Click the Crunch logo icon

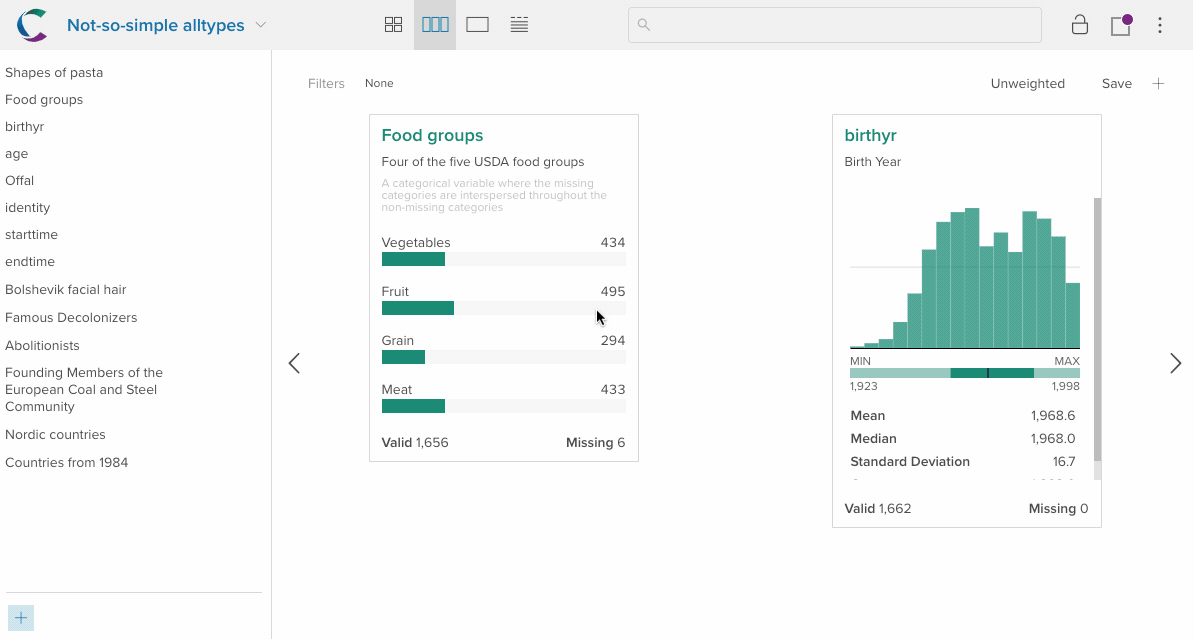point(32,25)
